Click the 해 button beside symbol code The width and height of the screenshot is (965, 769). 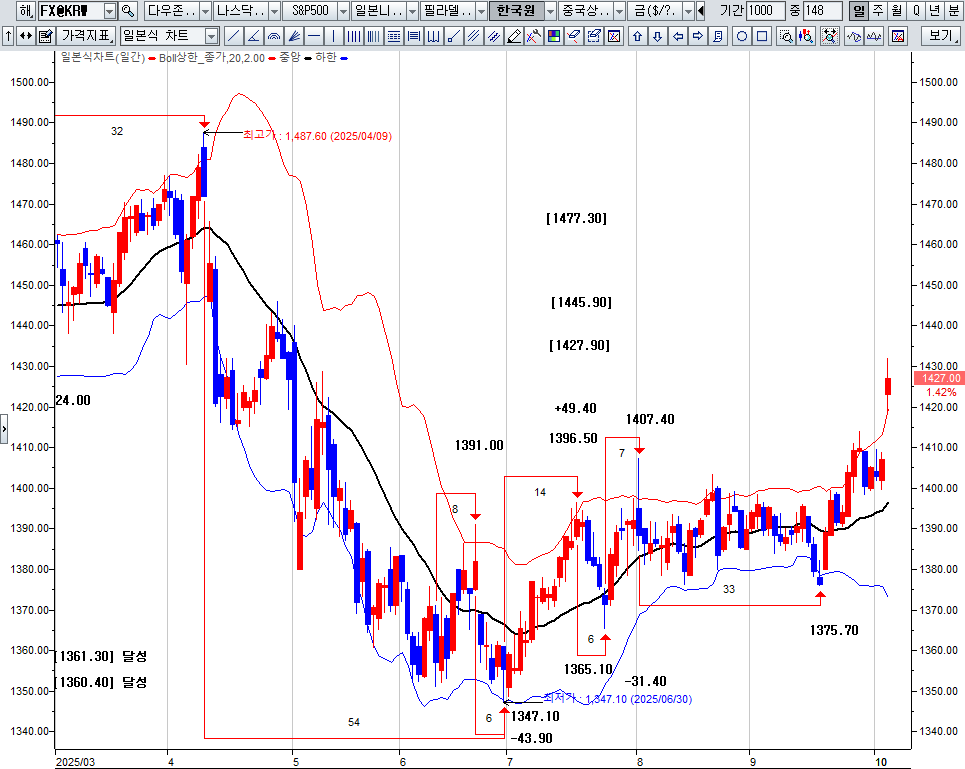click(24, 11)
